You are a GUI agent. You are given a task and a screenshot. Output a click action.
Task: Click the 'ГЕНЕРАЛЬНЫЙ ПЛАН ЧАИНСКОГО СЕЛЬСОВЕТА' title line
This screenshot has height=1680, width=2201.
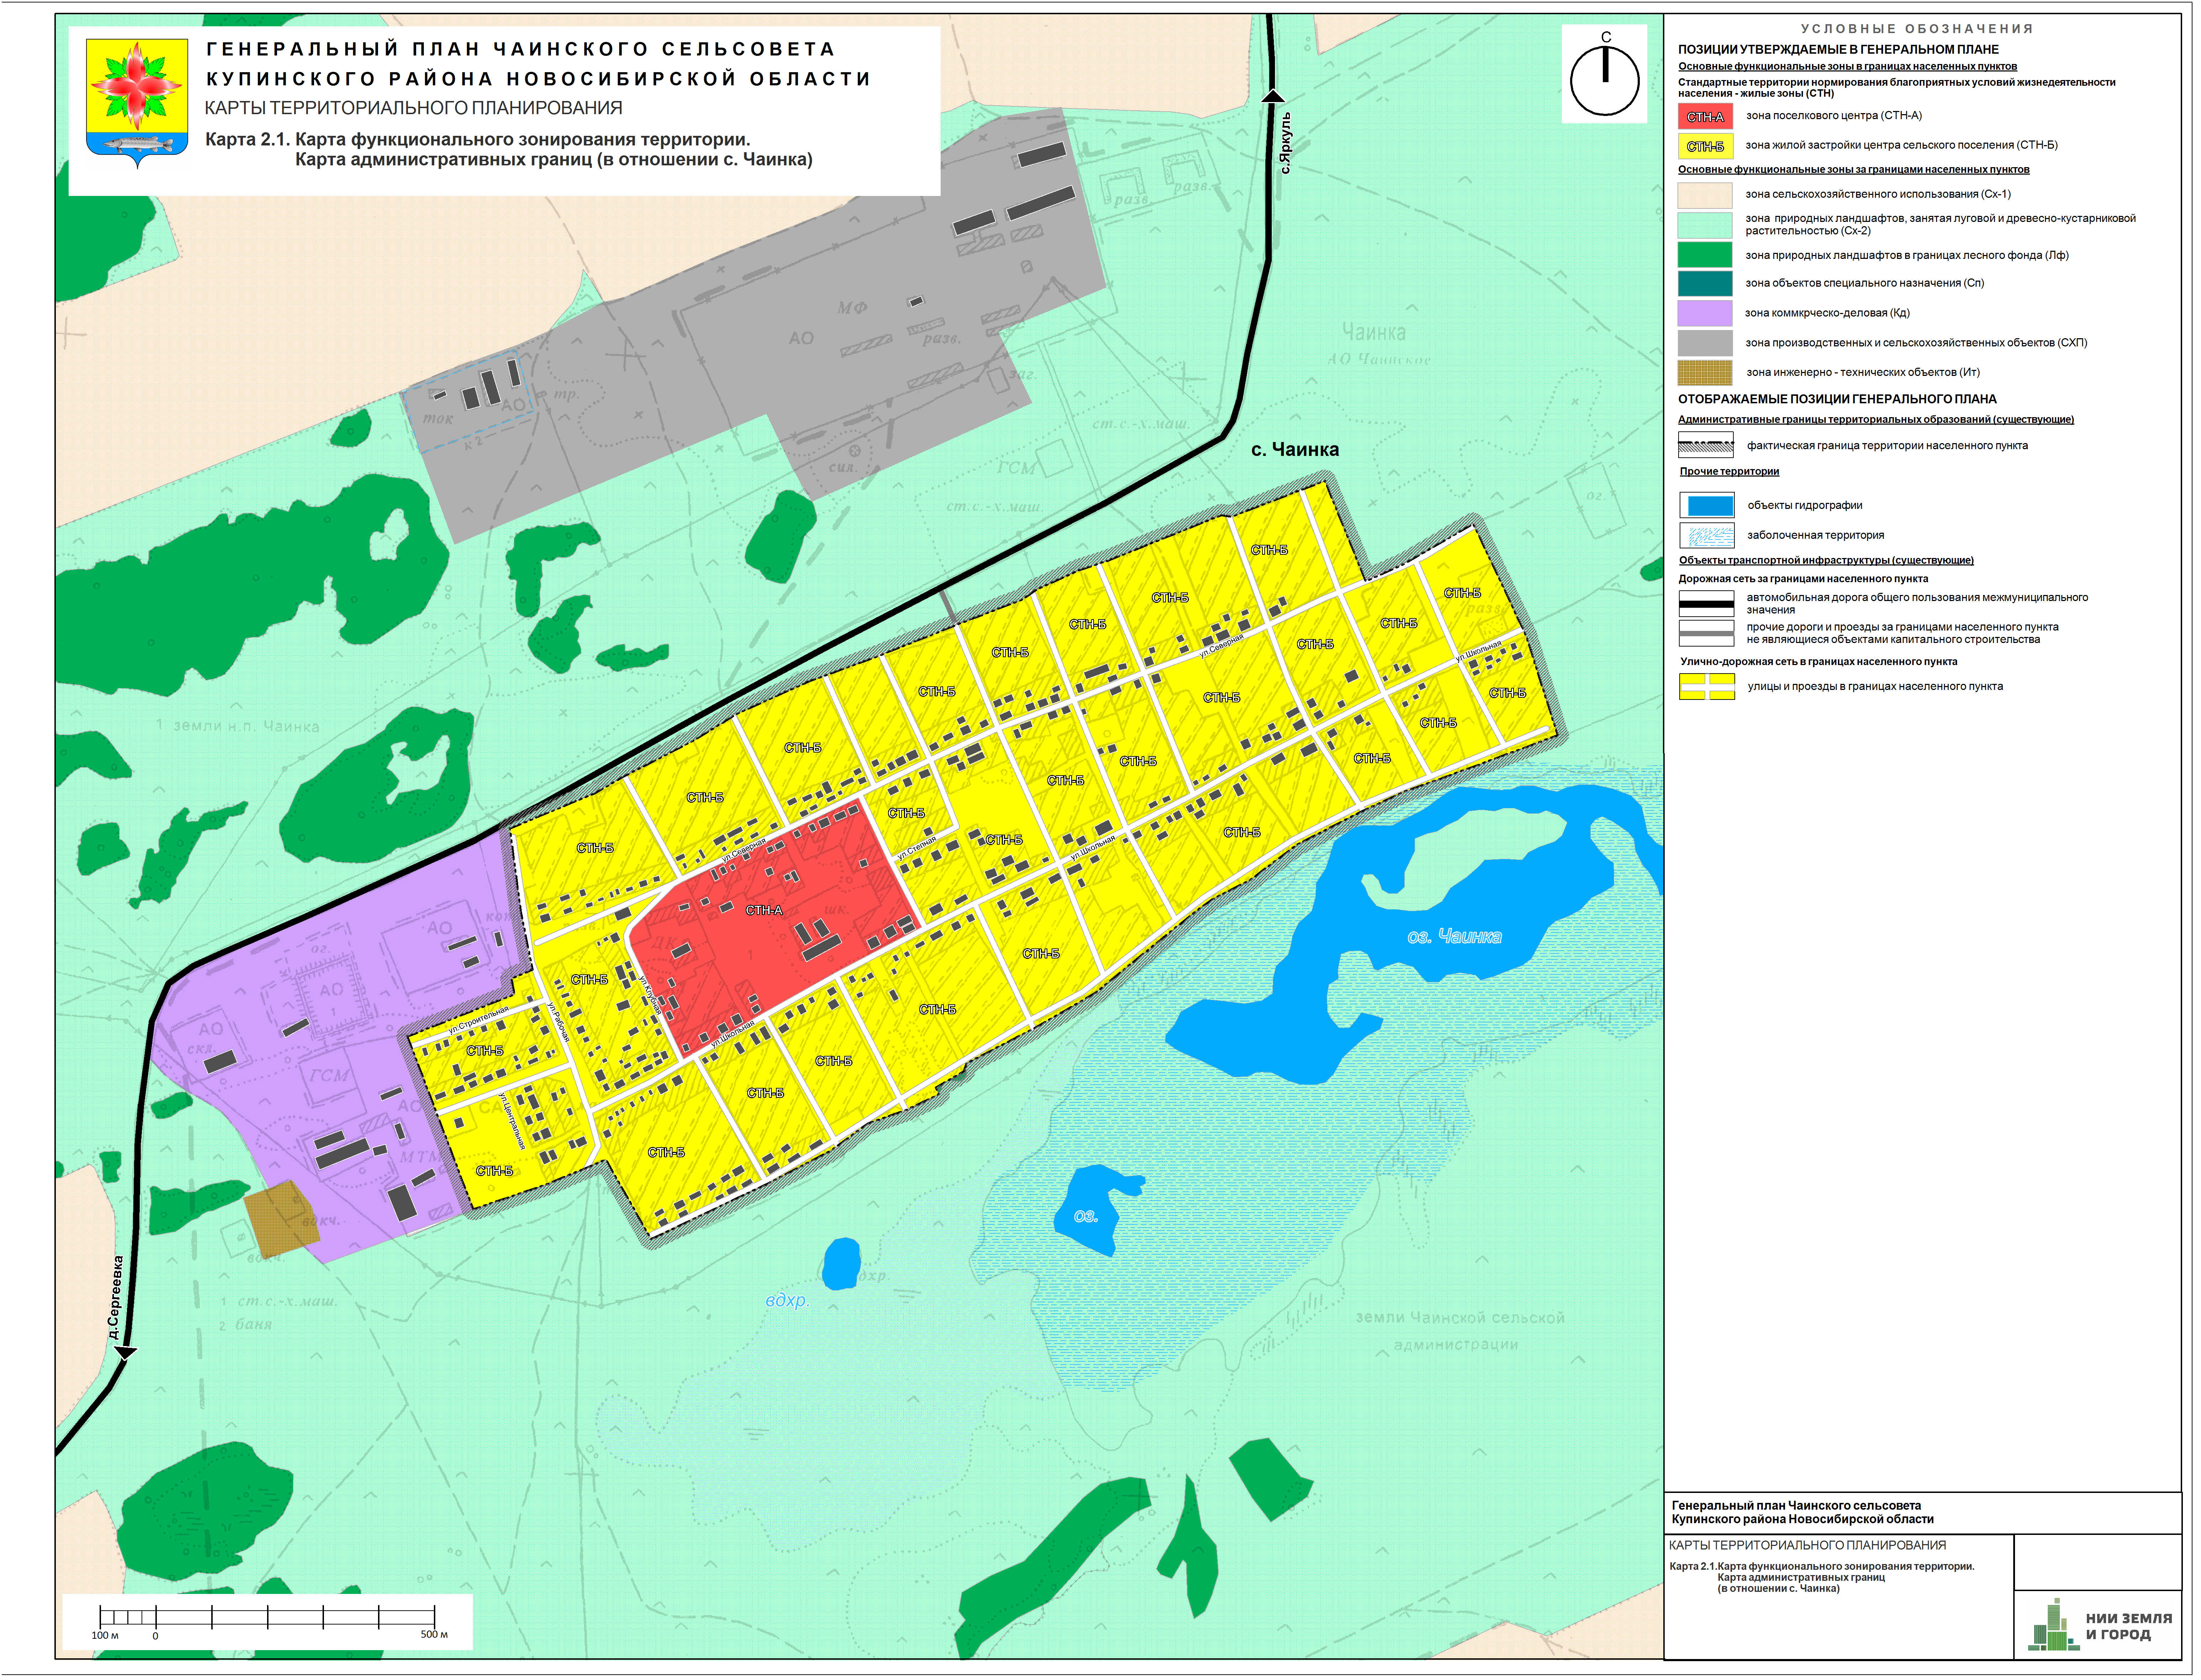[521, 49]
